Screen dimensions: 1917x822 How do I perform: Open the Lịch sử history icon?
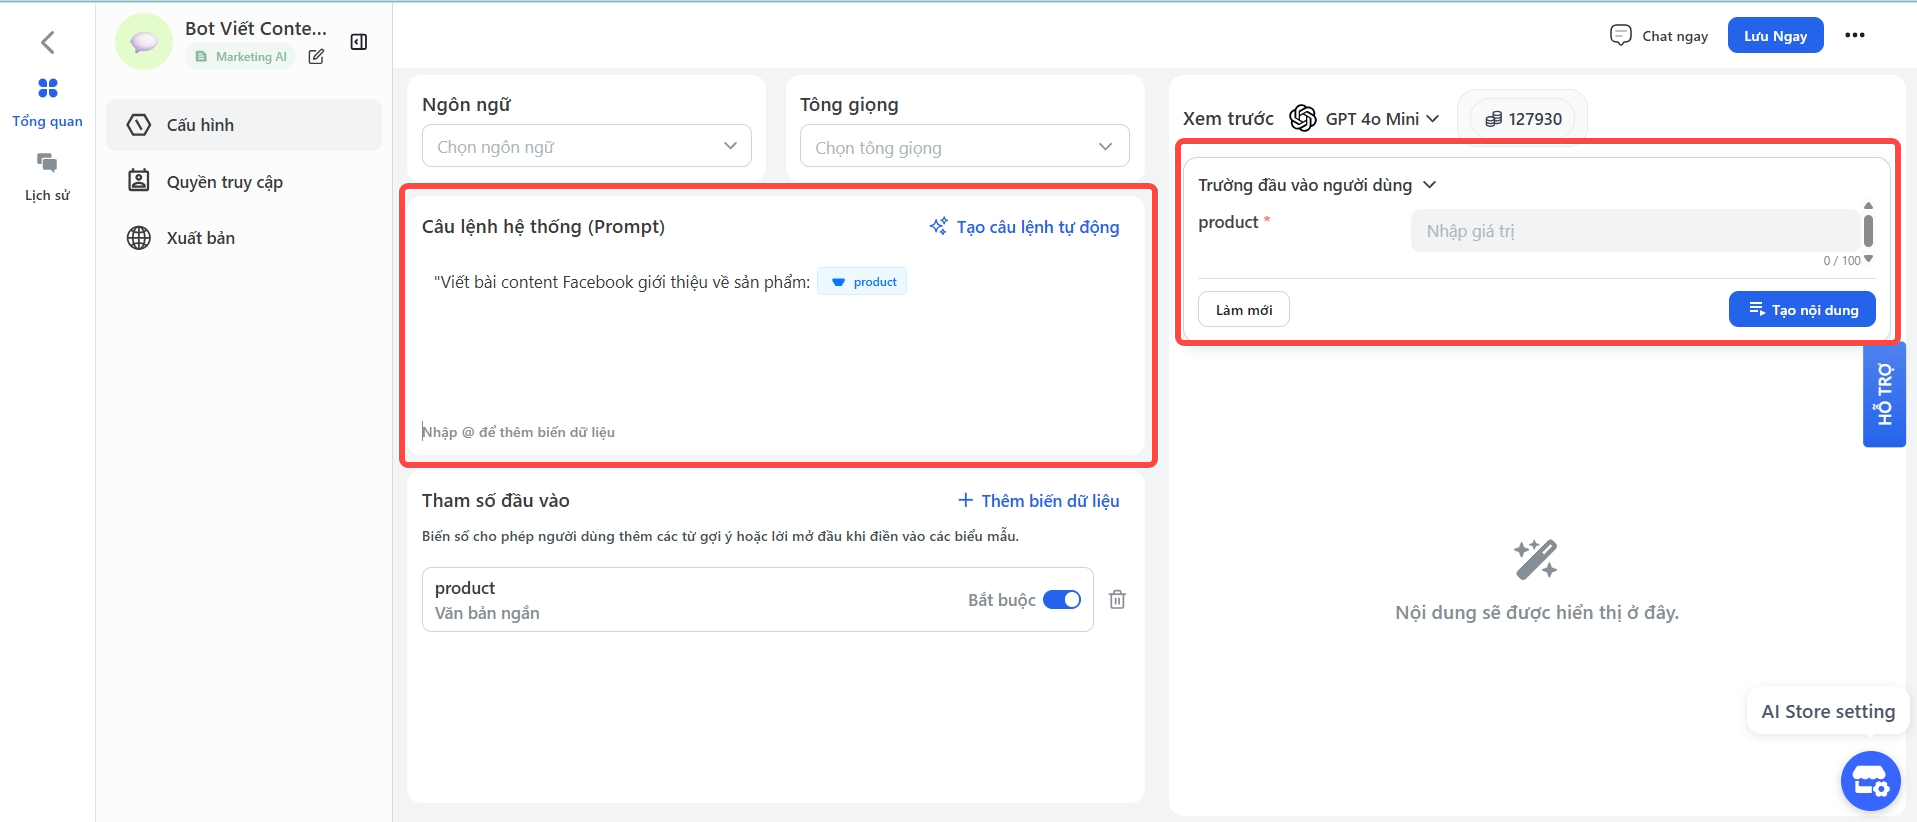[47, 163]
